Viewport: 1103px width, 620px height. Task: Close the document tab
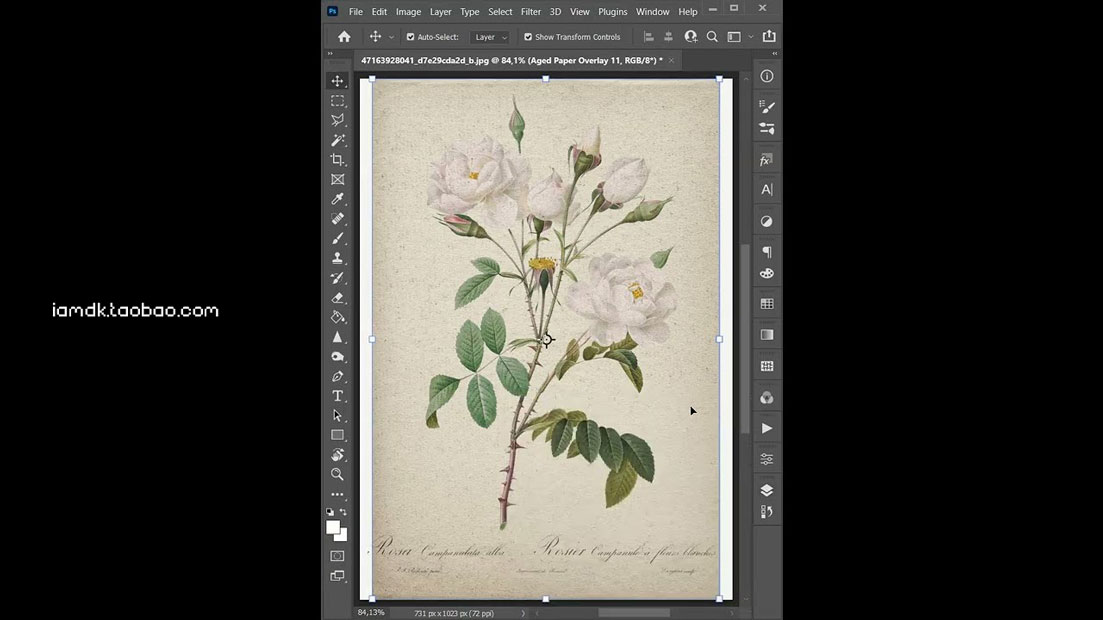pyautogui.click(x=672, y=61)
